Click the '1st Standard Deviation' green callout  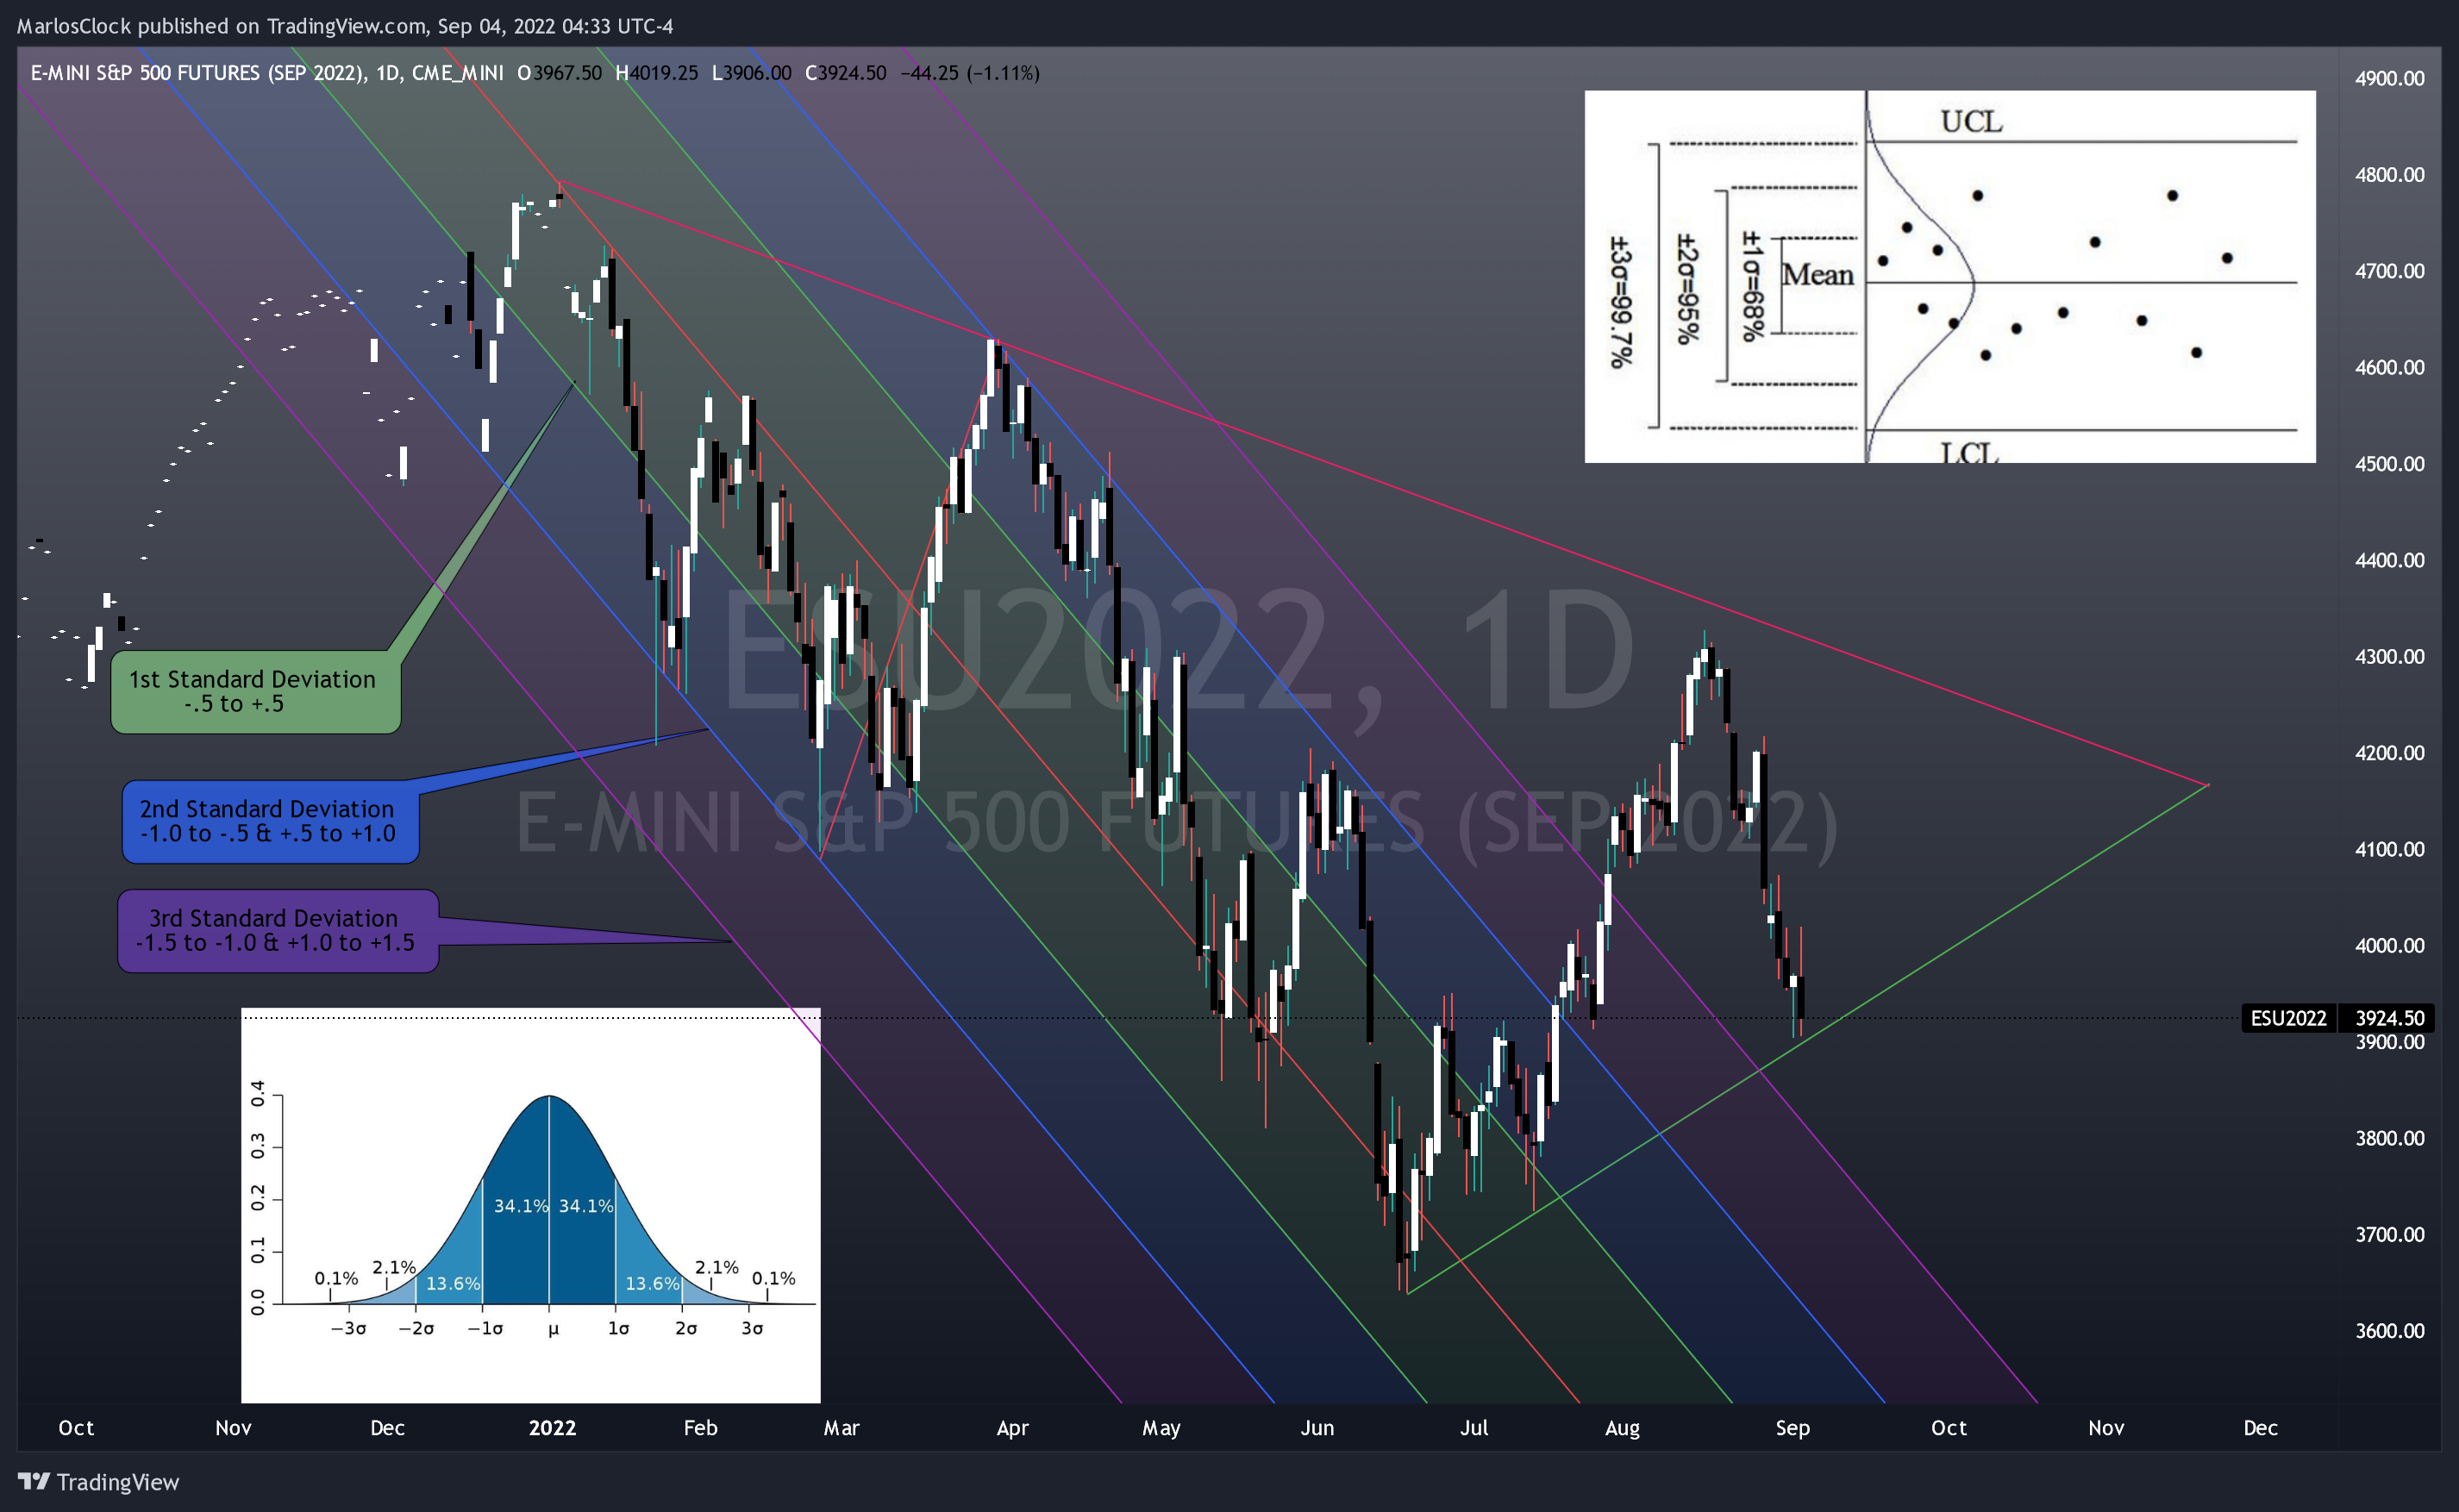pos(256,692)
